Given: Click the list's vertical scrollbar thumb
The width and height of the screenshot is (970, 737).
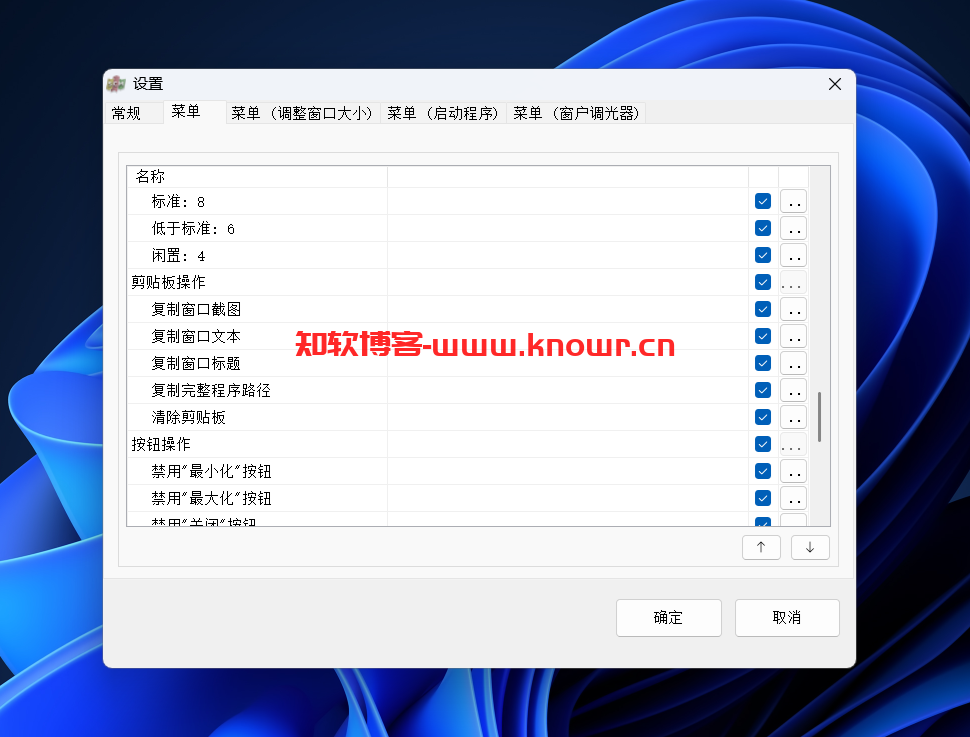Looking at the screenshot, I should pyautogui.click(x=820, y=416).
